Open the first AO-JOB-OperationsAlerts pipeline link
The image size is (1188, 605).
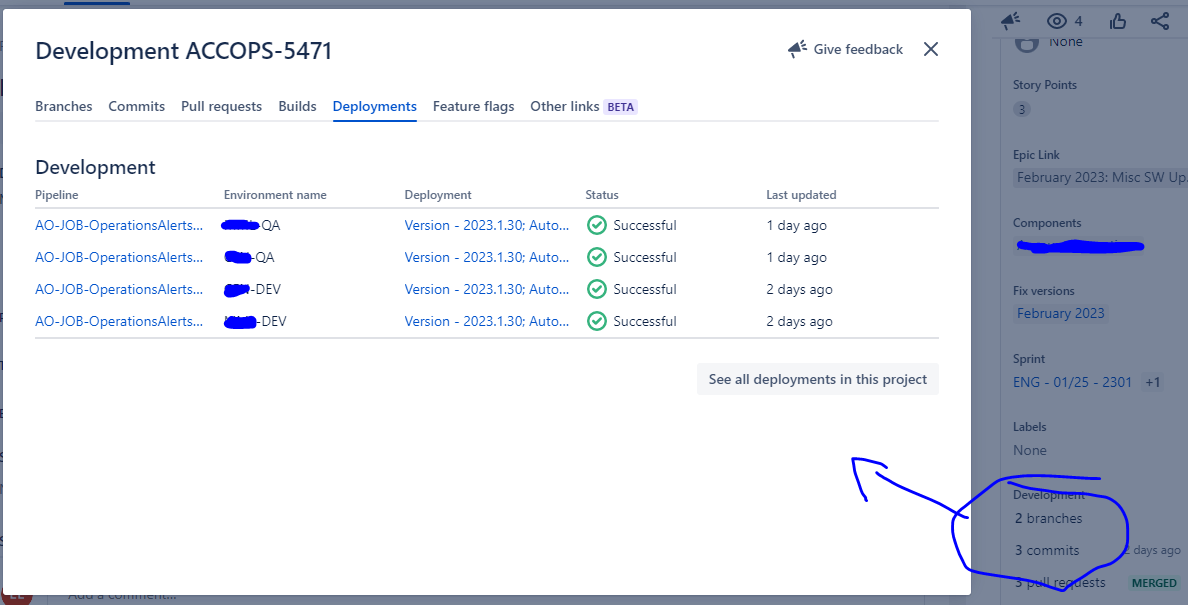click(121, 225)
